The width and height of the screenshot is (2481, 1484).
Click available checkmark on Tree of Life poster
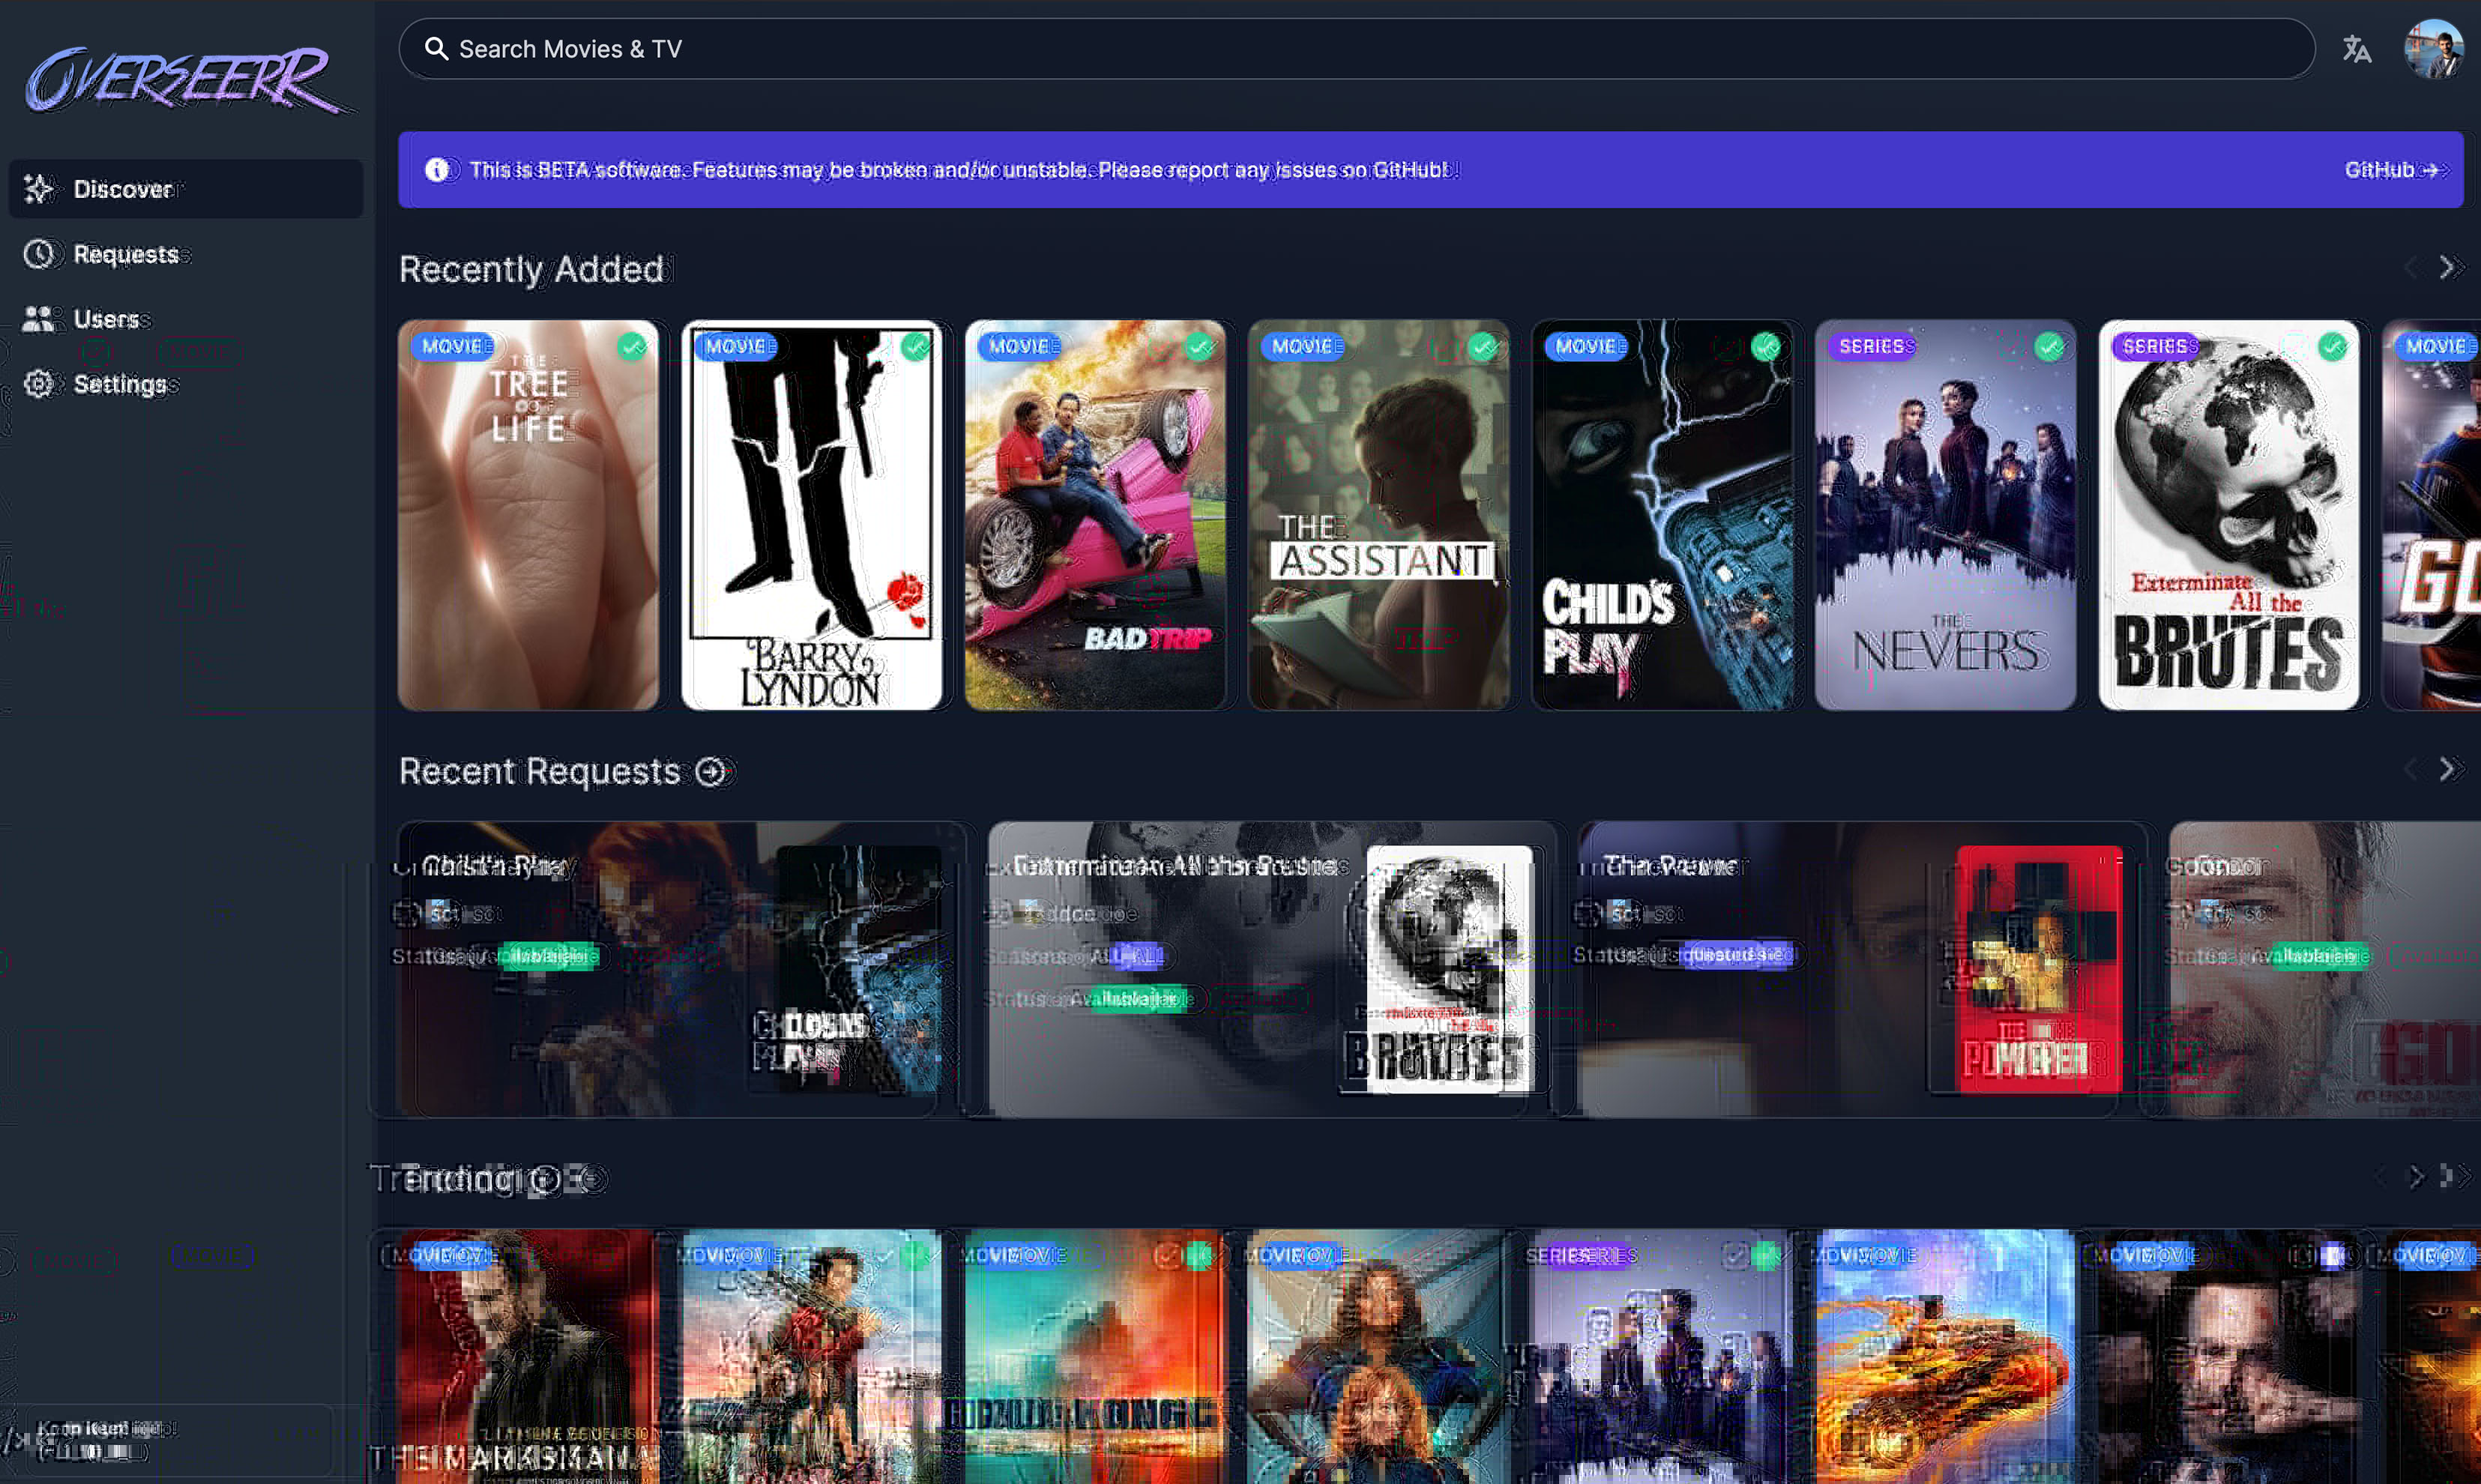point(632,347)
